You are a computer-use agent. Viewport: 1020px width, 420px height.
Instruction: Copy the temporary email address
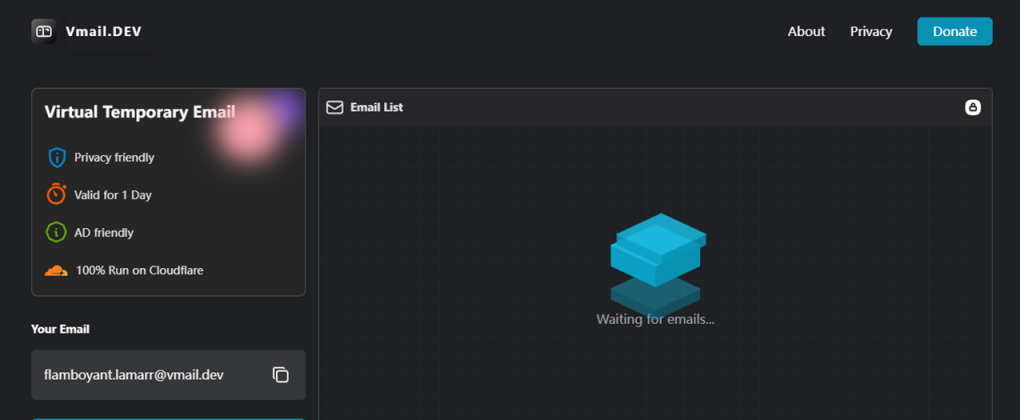281,375
